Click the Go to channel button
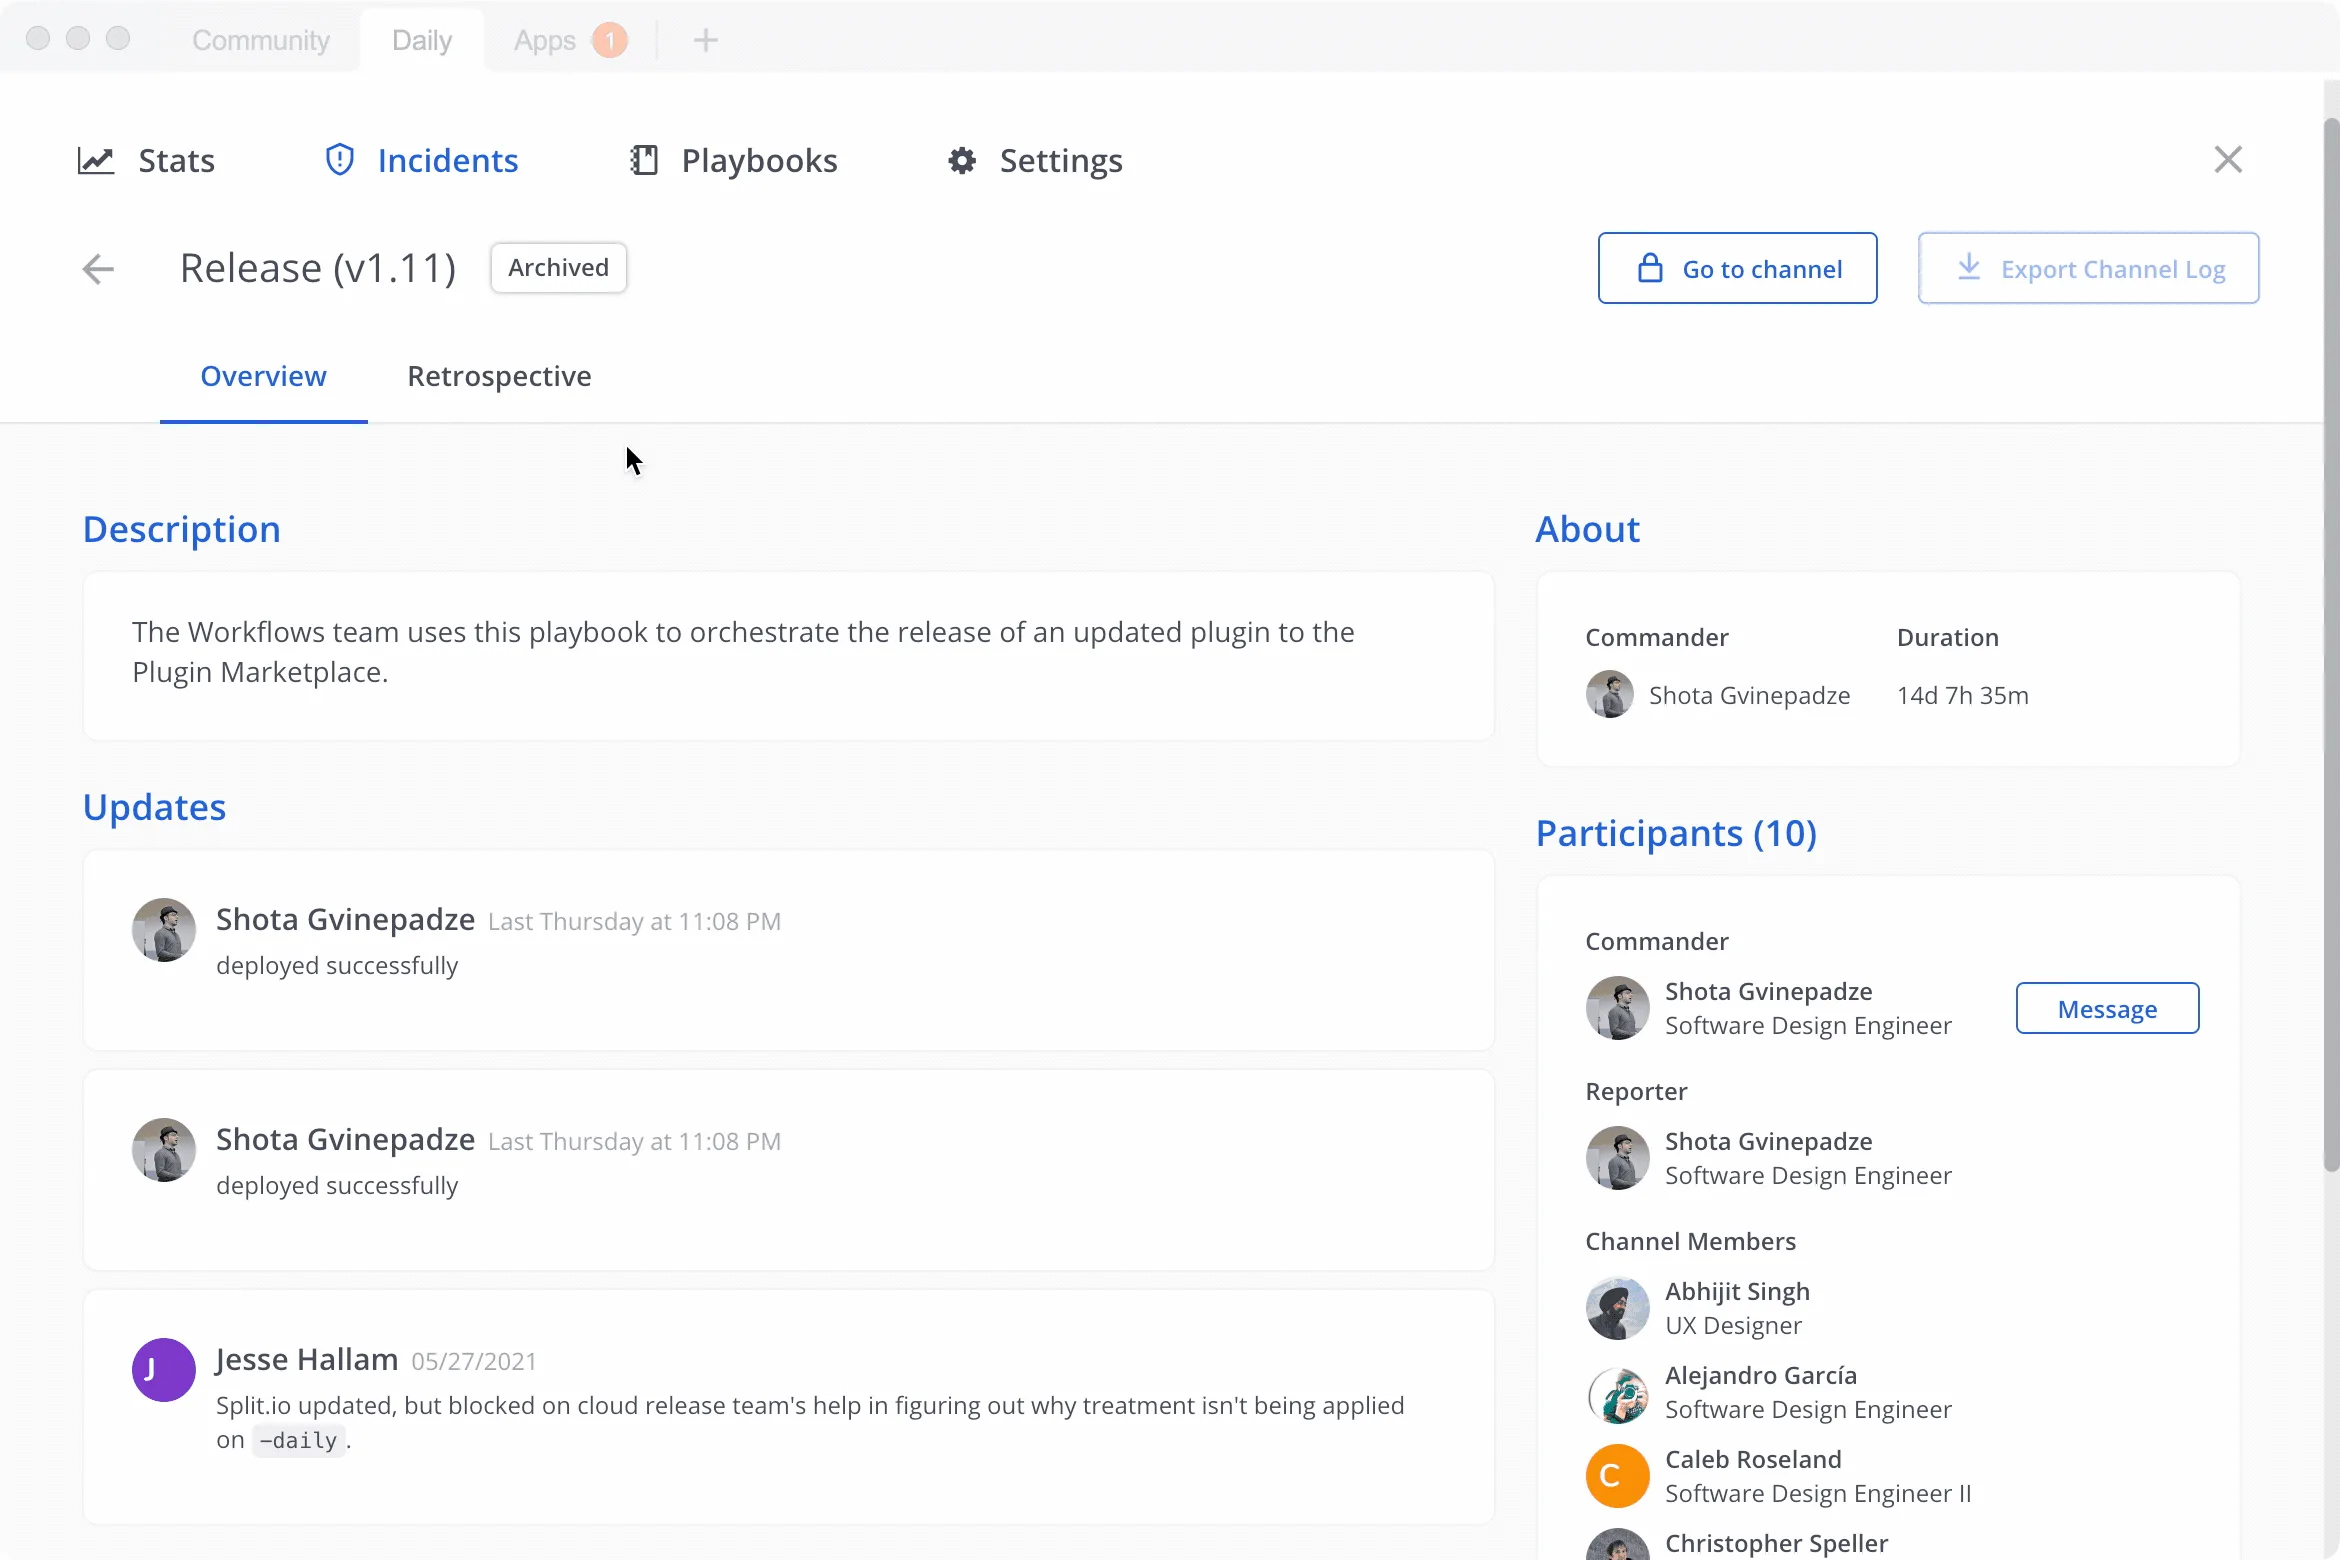This screenshot has height=1560, width=2340. click(x=1737, y=268)
